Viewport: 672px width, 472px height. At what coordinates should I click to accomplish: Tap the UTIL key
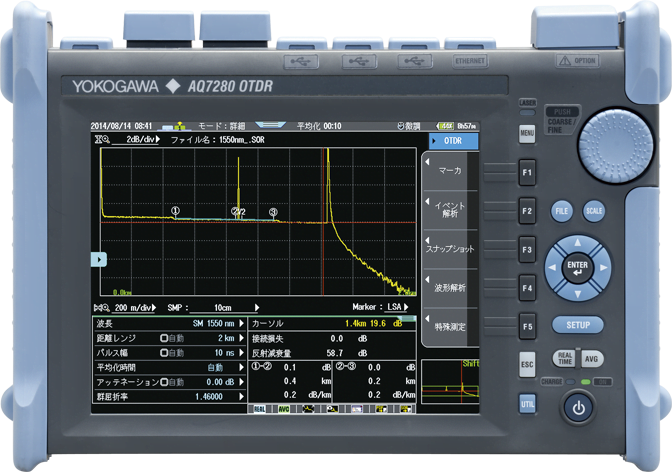point(527,404)
